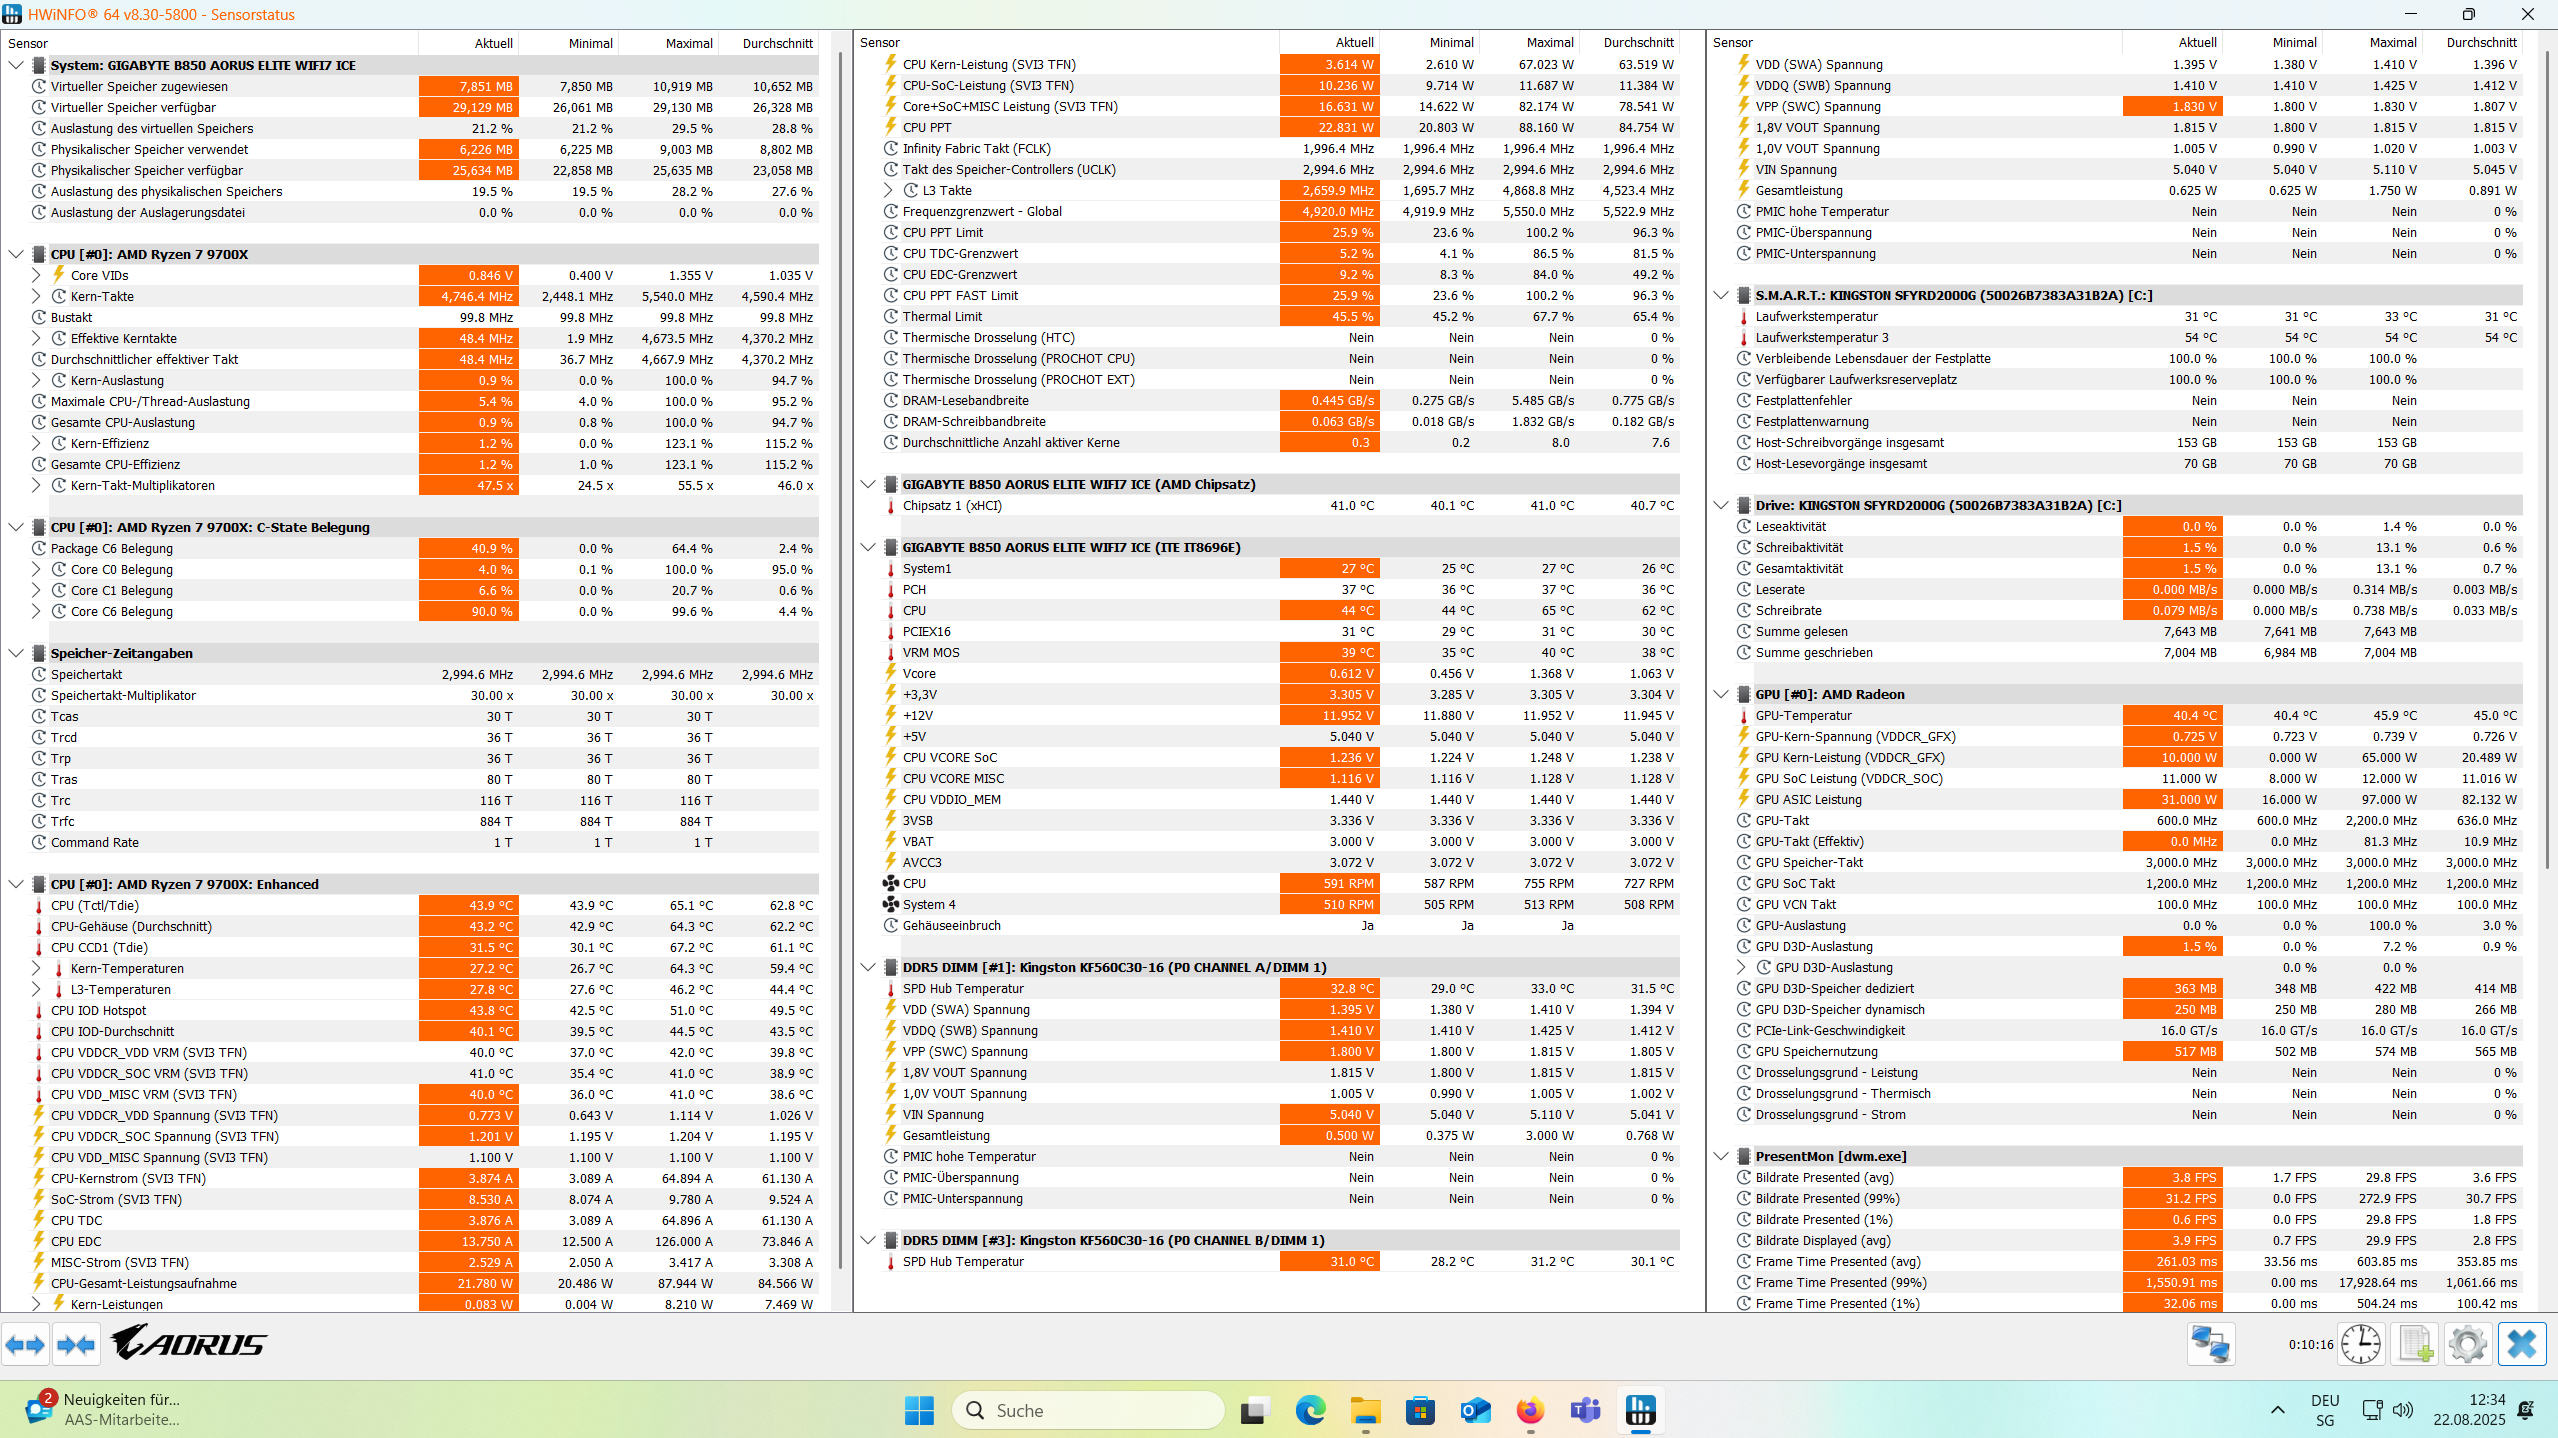Screen dimensions: 2558x1438
Task: Widen columns with the outward blue arrows icon
Action: (x=26, y=1344)
